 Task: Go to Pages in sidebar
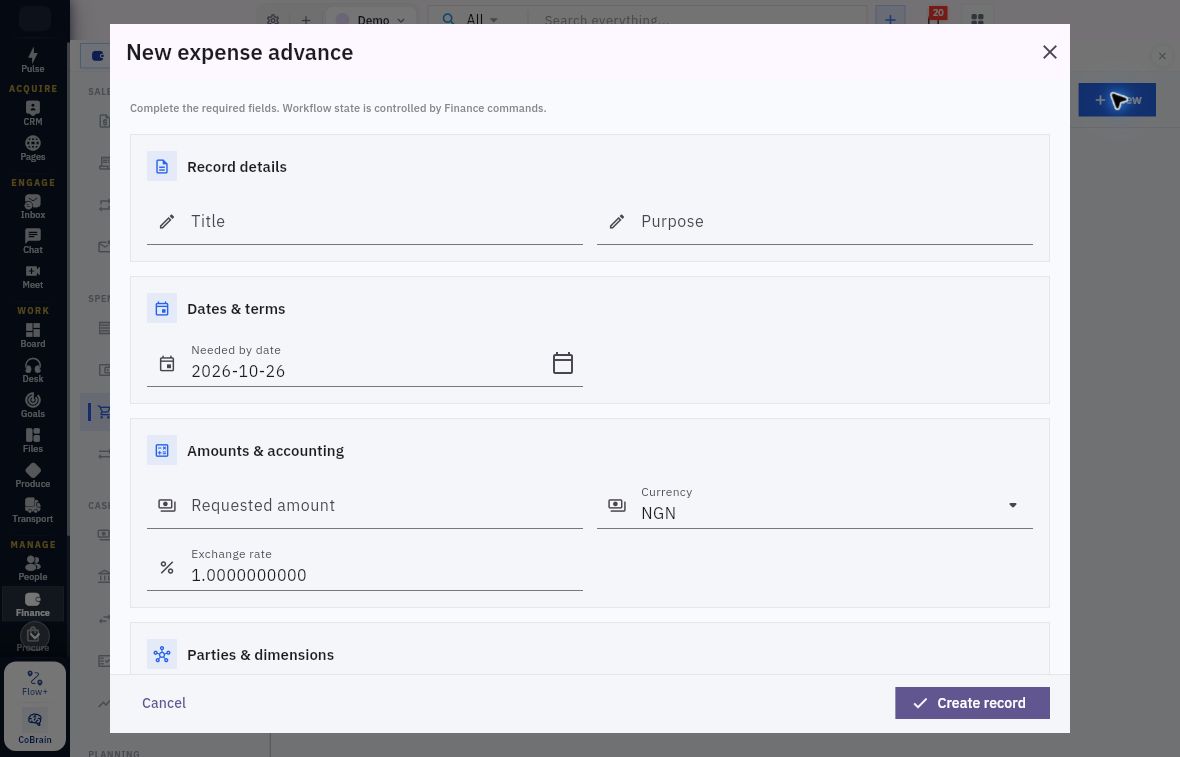32,148
